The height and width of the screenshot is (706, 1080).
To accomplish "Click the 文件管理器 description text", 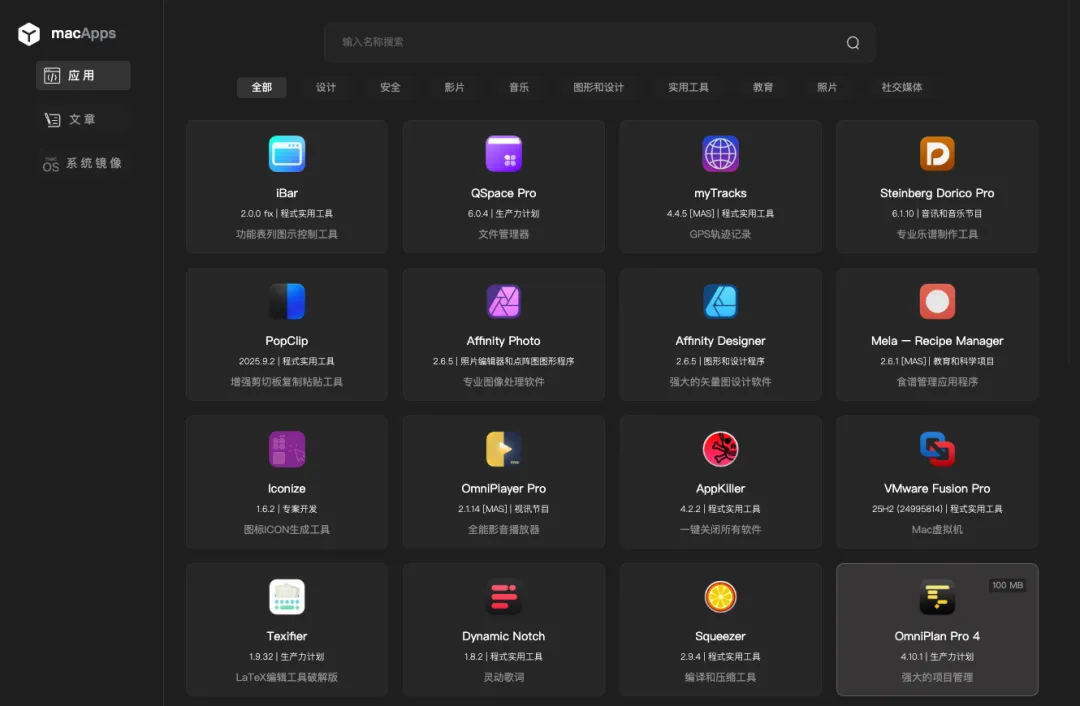I will coord(503,234).
